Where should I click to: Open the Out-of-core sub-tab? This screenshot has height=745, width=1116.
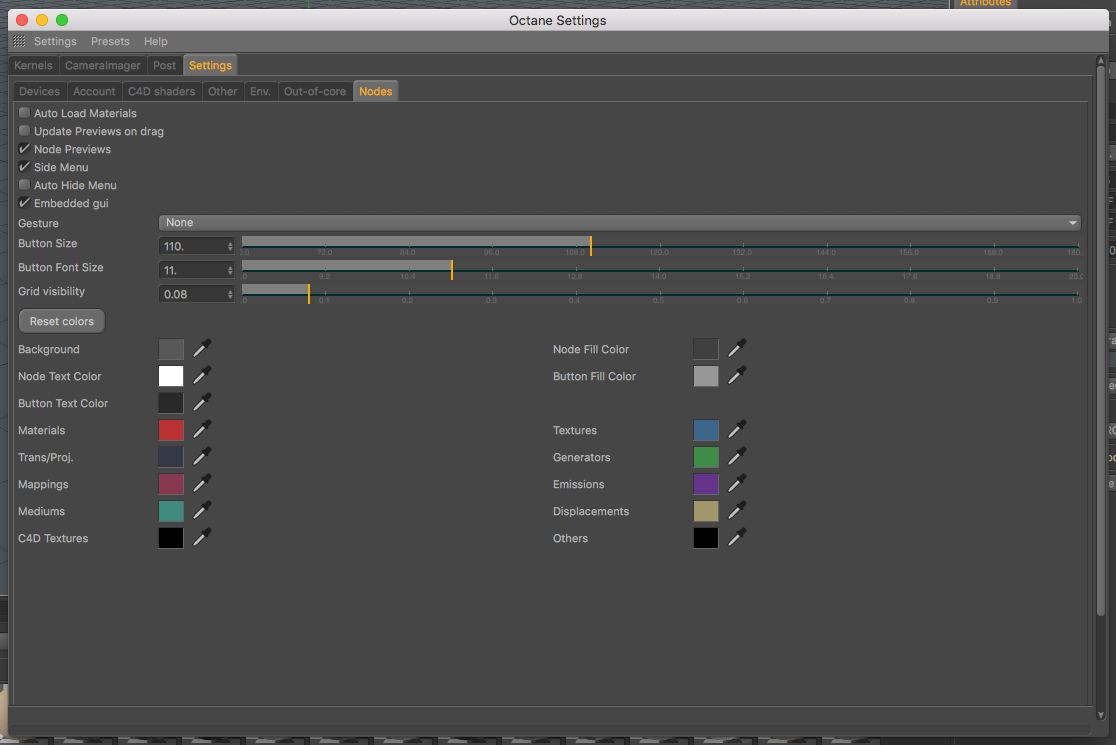[315, 91]
